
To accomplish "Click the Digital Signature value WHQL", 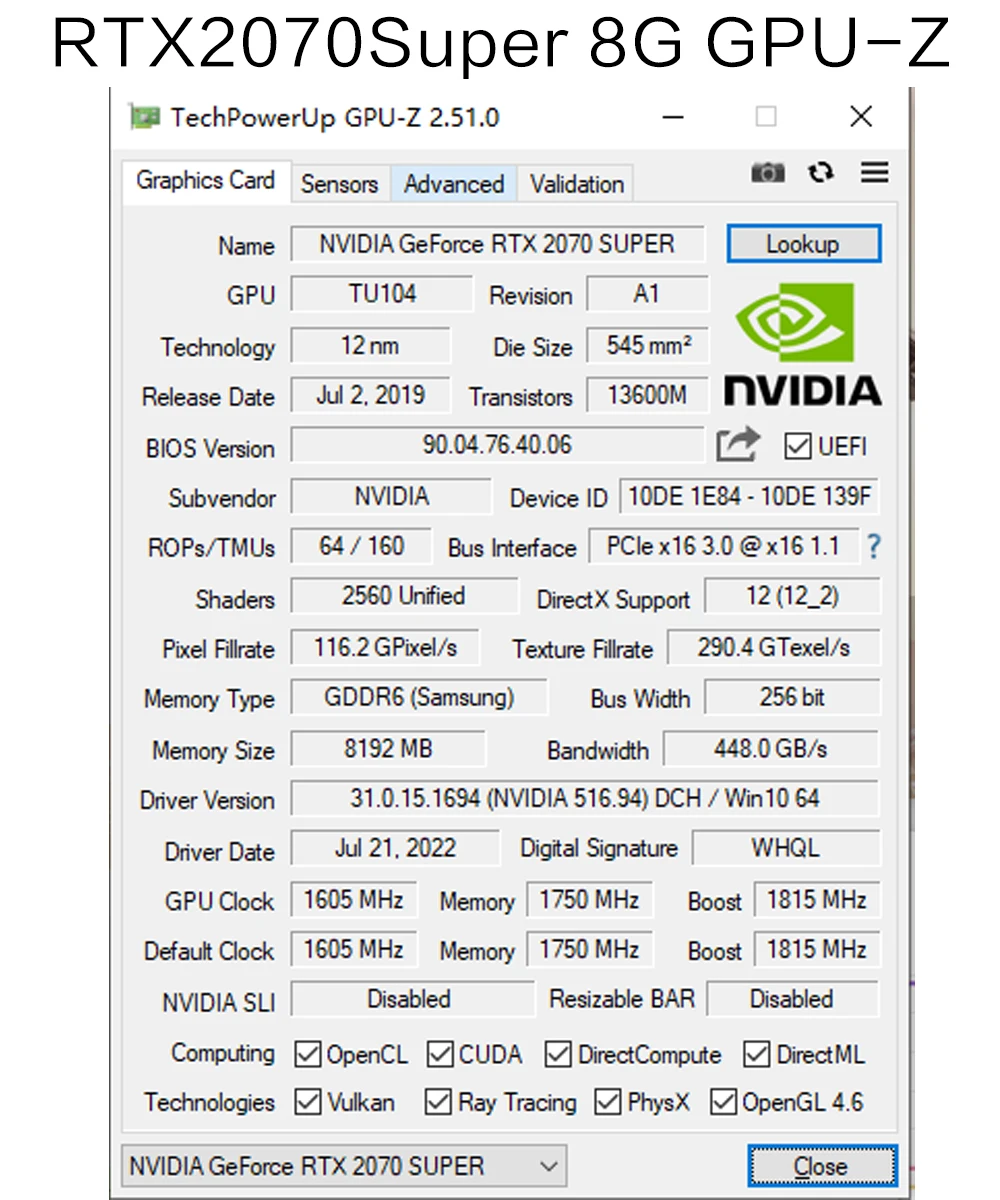I will [x=786, y=848].
